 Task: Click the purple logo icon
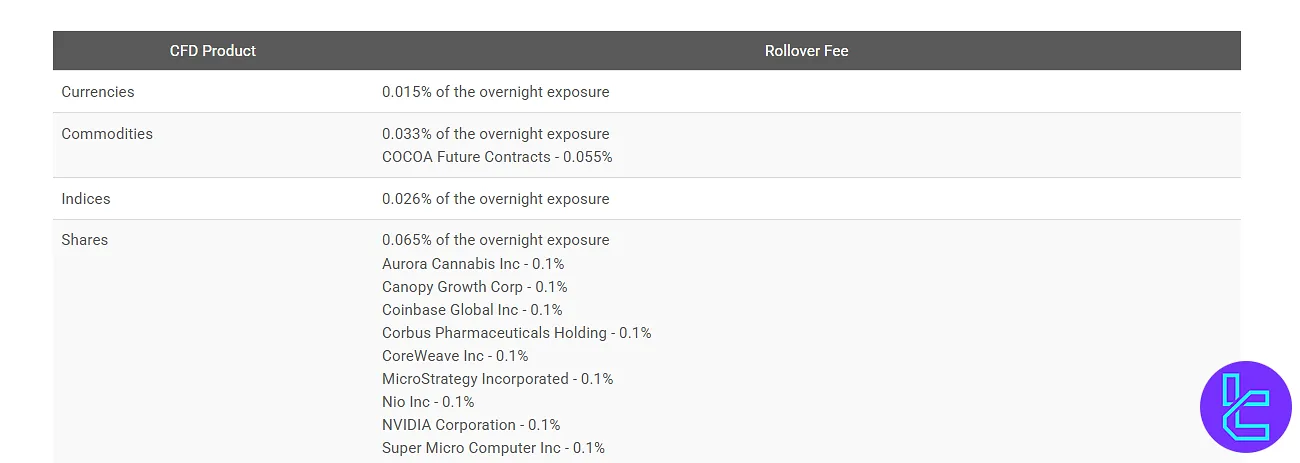tap(1245, 406)
